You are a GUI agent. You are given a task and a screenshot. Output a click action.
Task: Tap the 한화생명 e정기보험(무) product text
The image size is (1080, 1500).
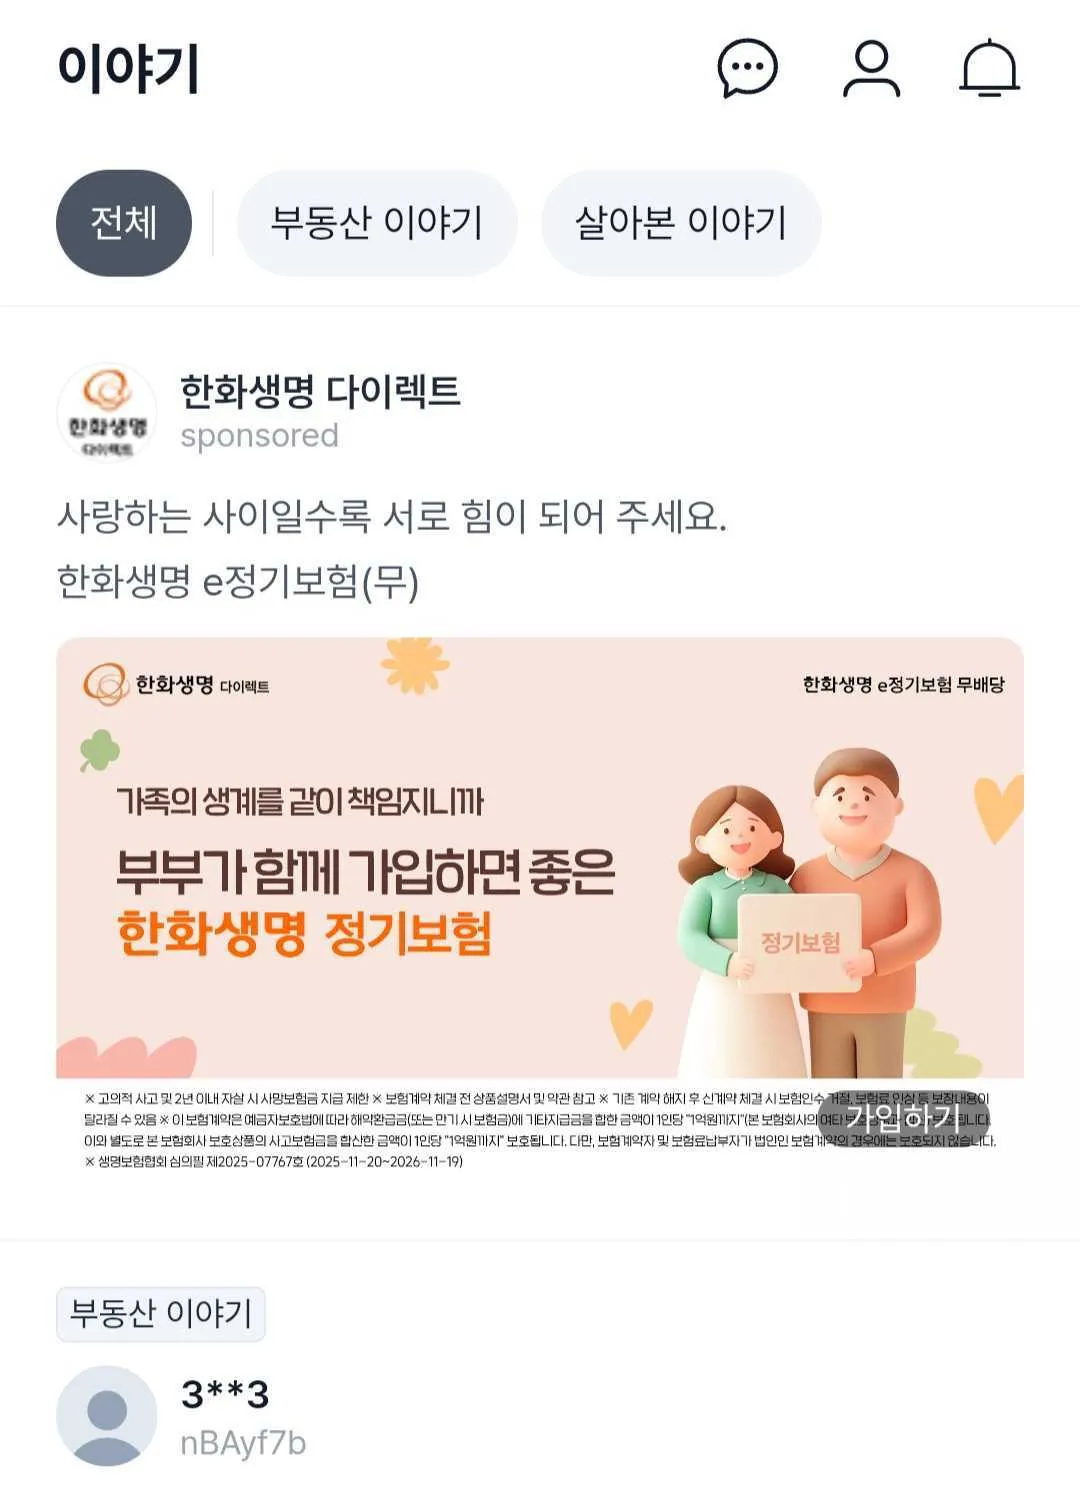pos(238,582)
